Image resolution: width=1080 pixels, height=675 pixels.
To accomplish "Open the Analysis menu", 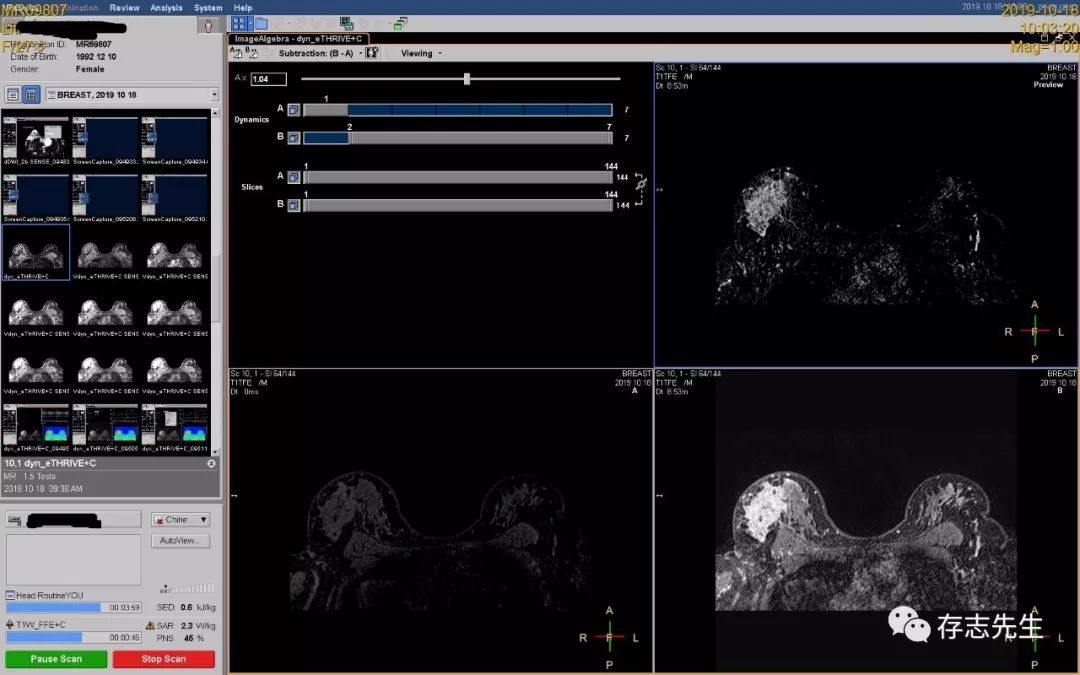I will click(x=166, y=7).
